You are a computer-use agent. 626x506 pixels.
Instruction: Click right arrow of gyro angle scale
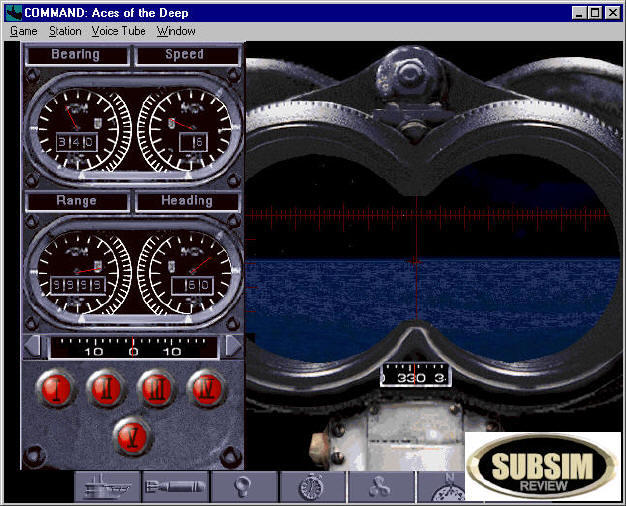[233, 346]
